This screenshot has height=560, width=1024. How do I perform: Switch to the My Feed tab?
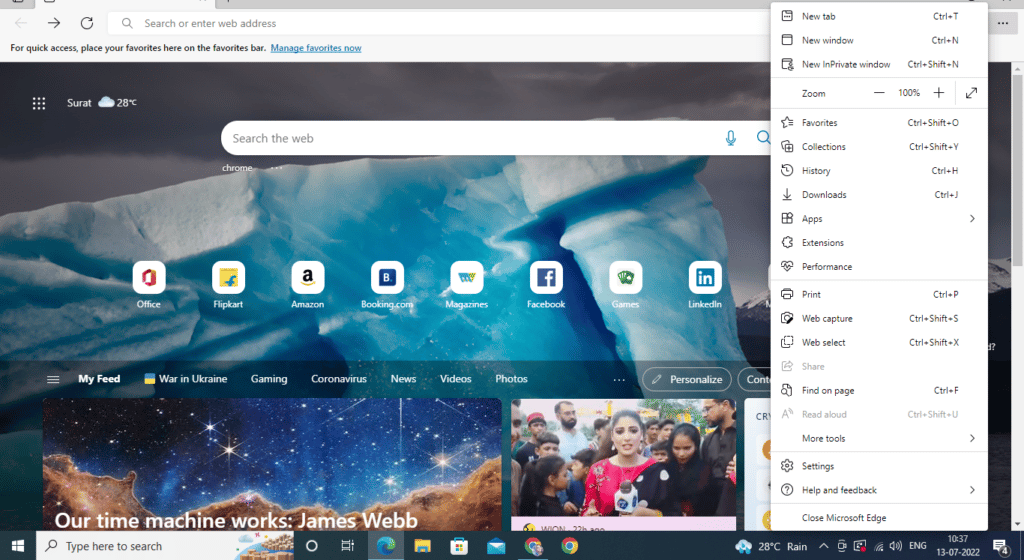99,379
